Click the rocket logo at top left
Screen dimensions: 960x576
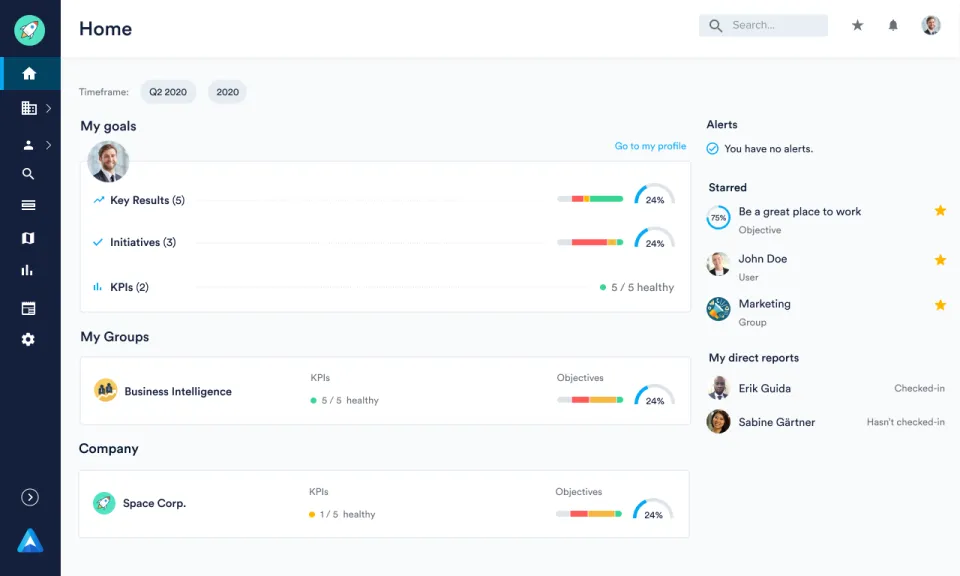point(29,30)
